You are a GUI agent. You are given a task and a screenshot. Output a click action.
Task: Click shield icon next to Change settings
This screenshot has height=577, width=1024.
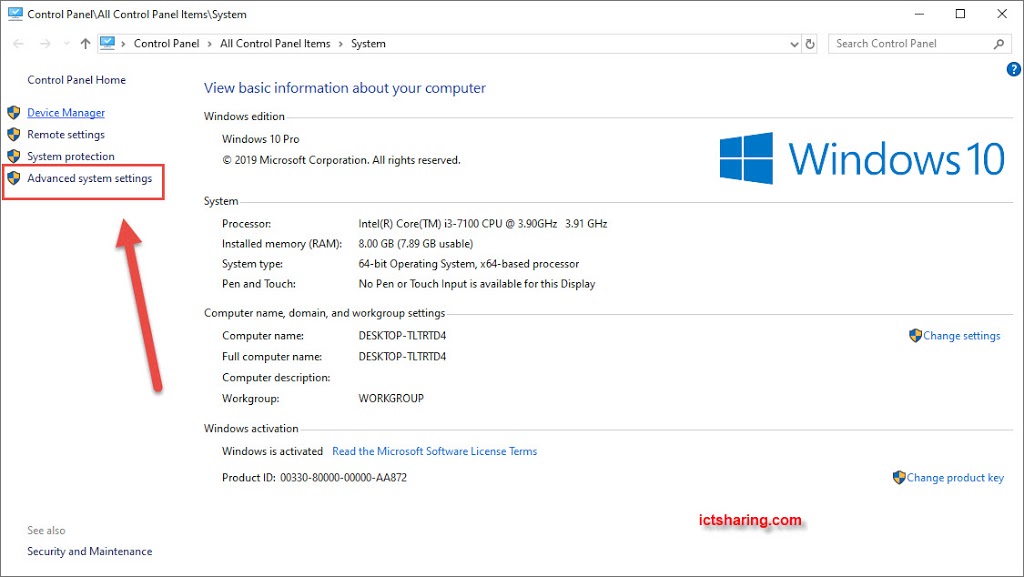pos(915,335)
